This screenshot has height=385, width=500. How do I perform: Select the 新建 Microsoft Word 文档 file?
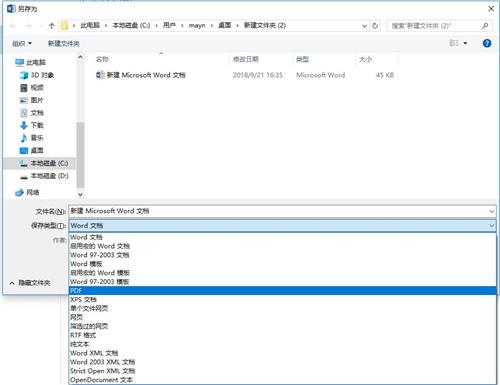(141, 75)
